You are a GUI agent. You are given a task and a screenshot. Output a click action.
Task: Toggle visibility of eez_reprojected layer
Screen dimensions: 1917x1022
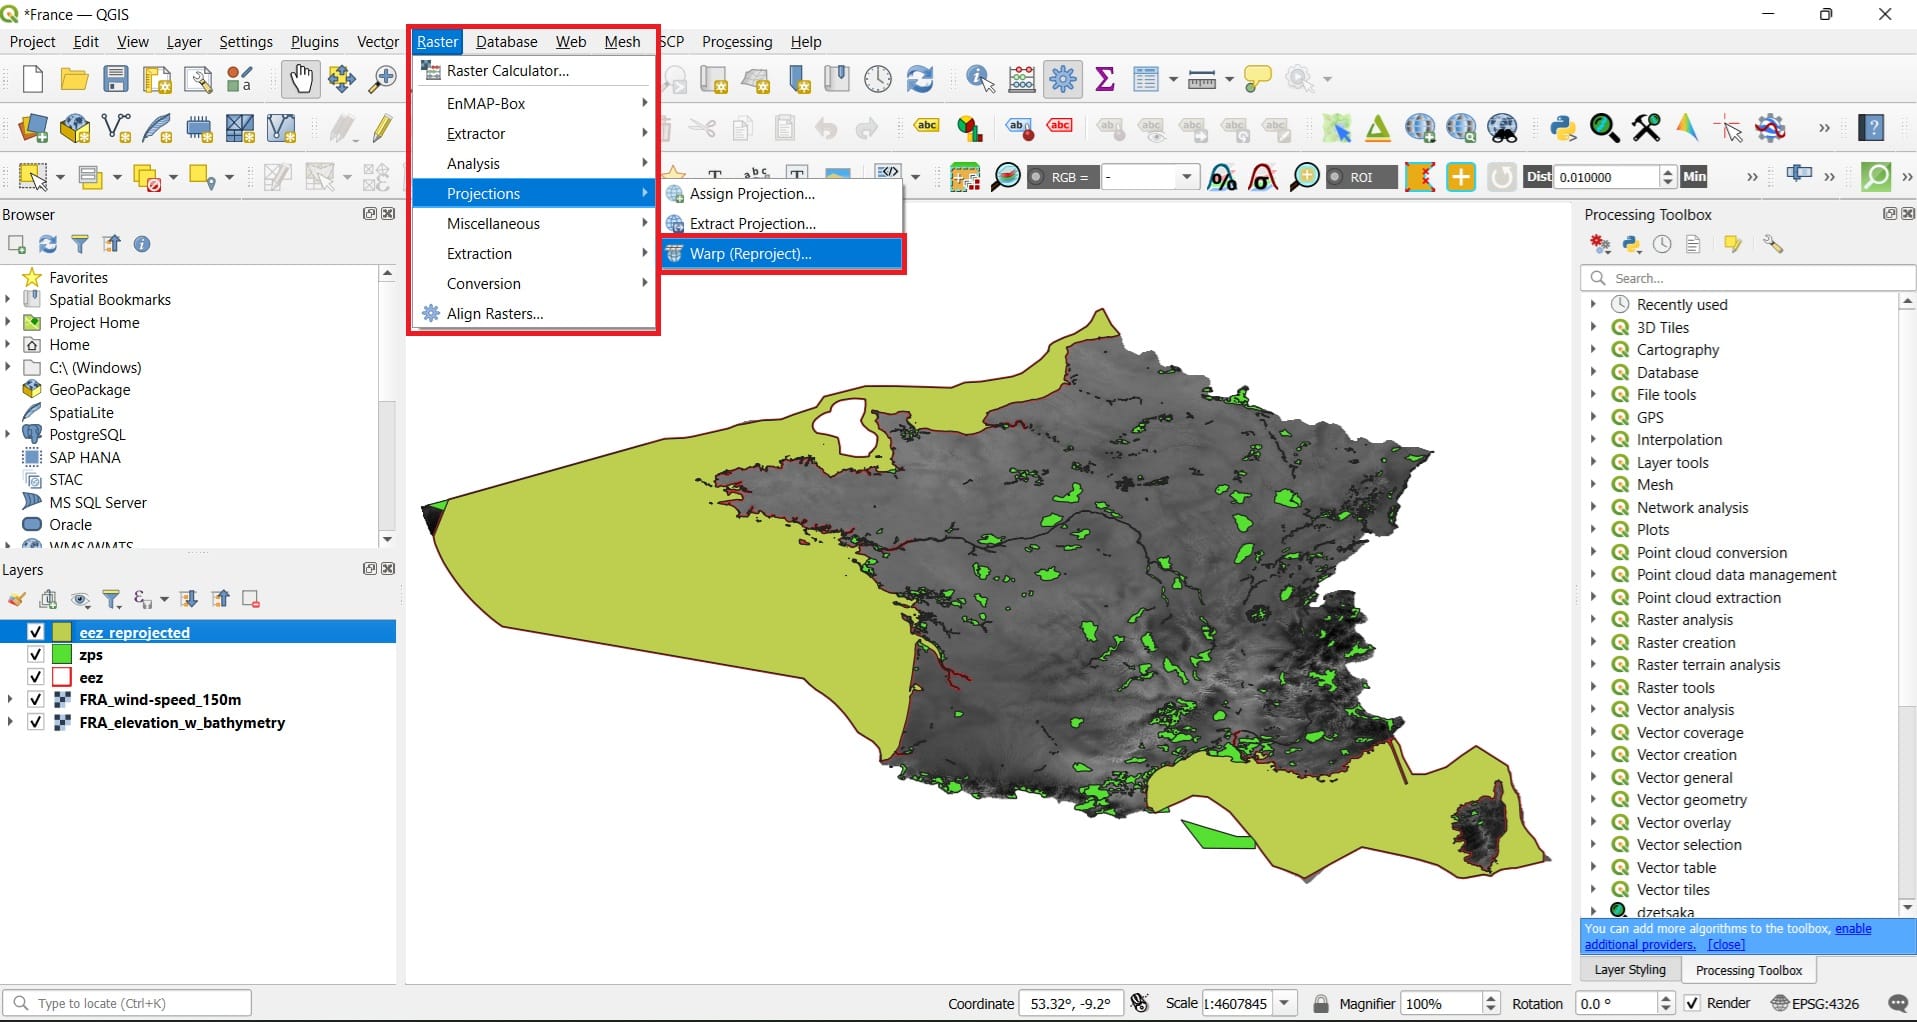36,632
